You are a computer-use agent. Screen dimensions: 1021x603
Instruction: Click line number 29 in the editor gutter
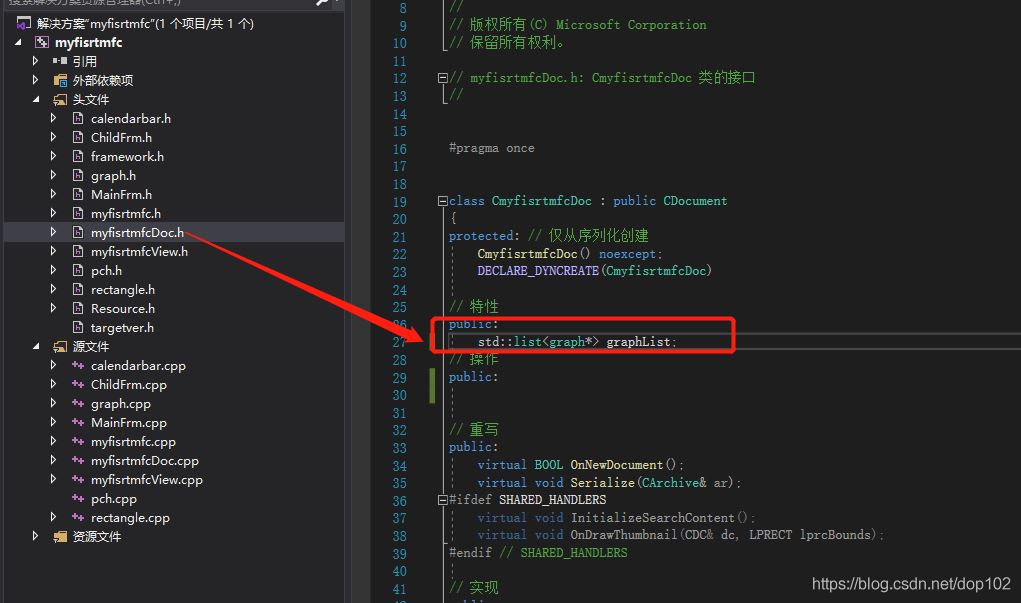399,378
